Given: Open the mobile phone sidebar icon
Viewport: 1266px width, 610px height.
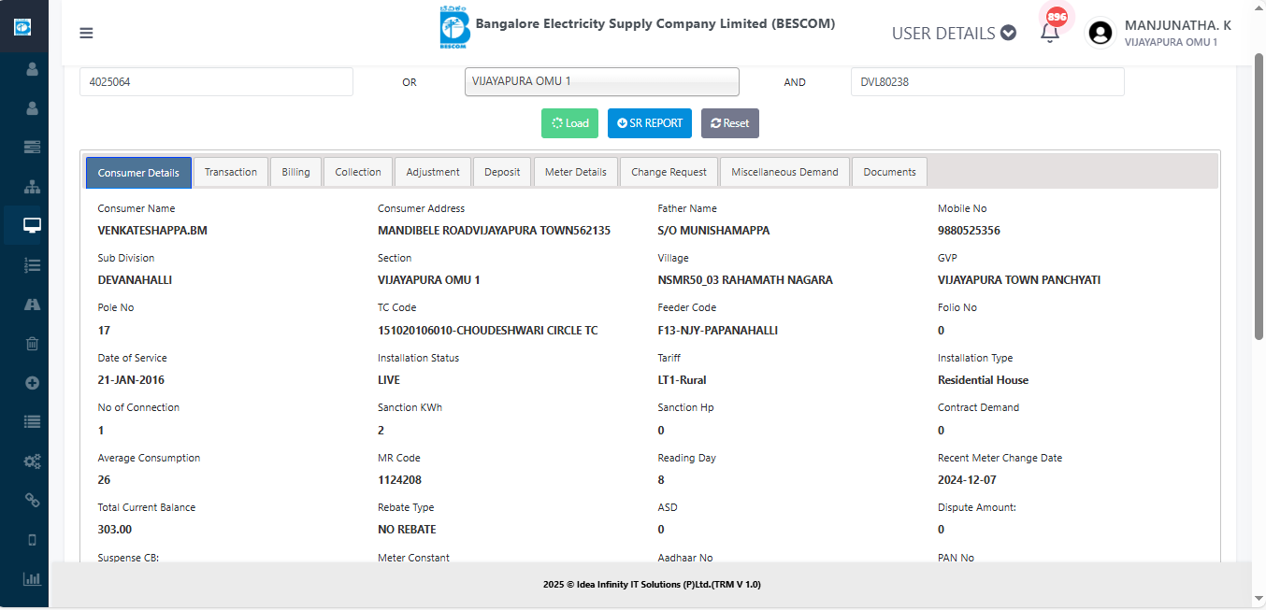Looking at the screenshot, I should point(32,540).
